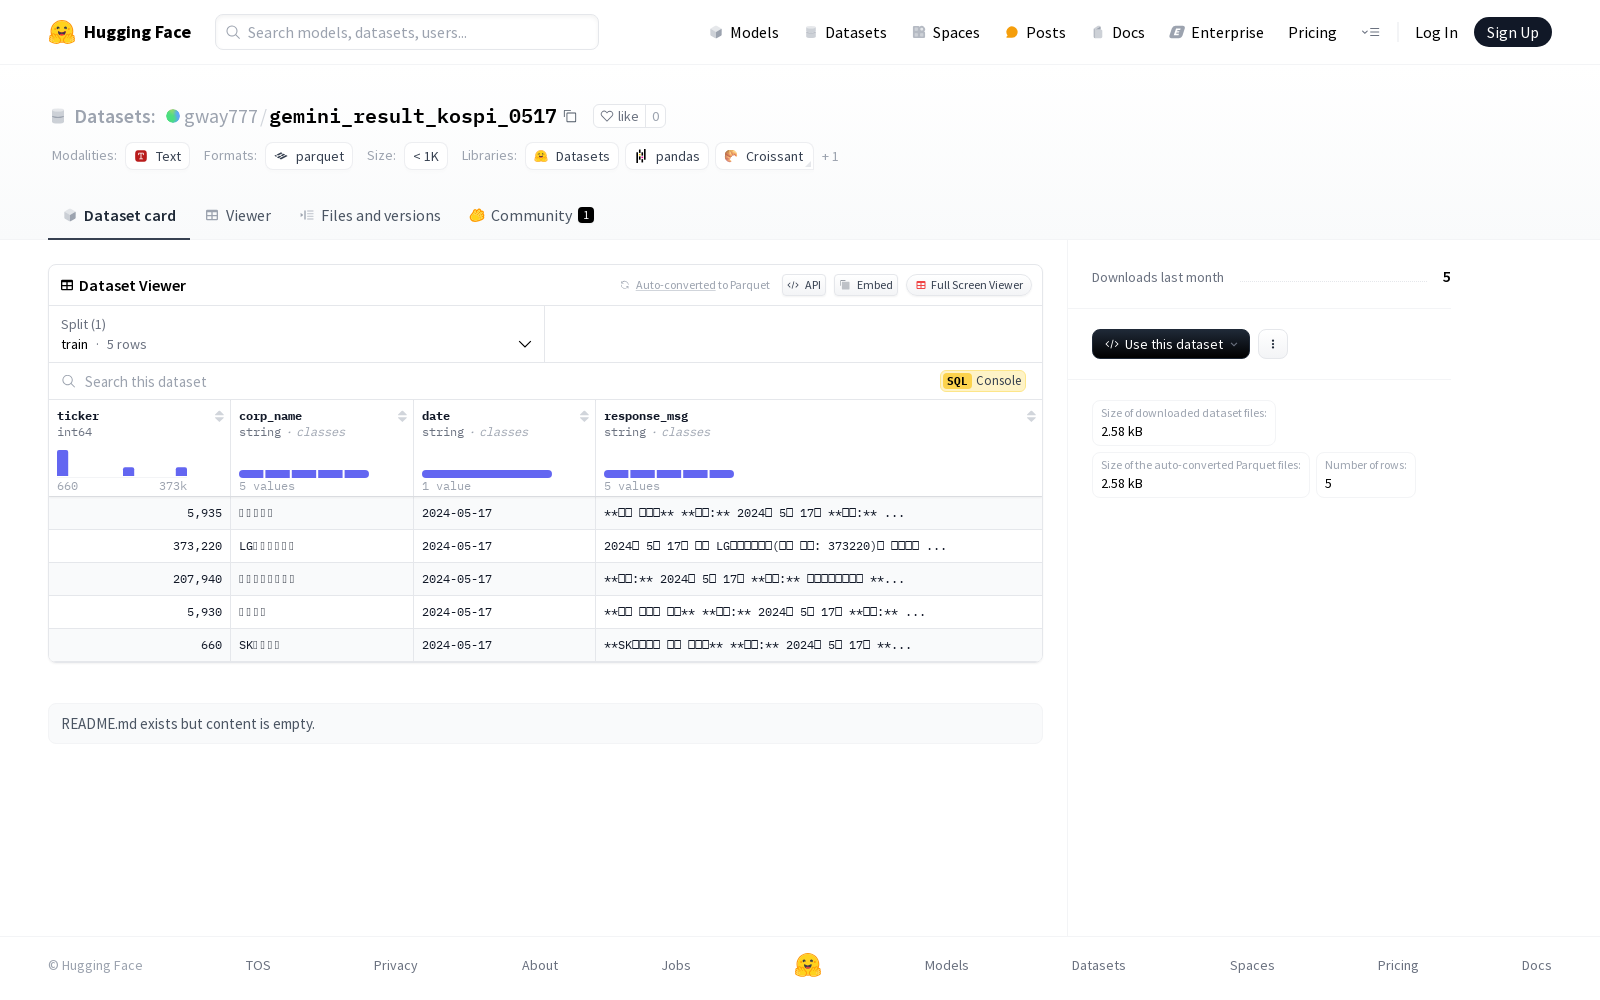Select the ticker 5,935 cell

coord(140,513)
